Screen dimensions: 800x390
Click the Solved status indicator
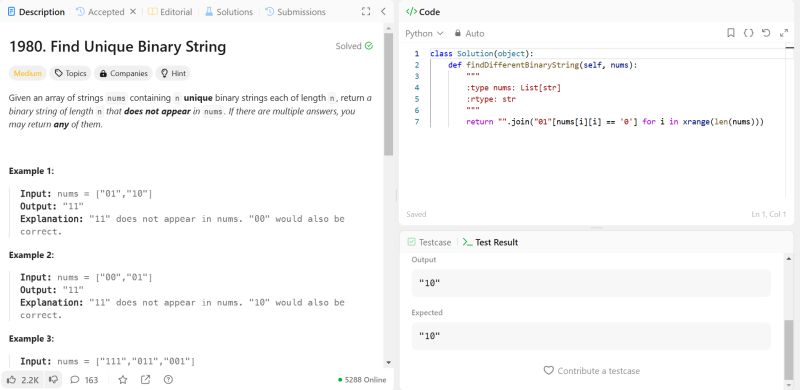354,46
